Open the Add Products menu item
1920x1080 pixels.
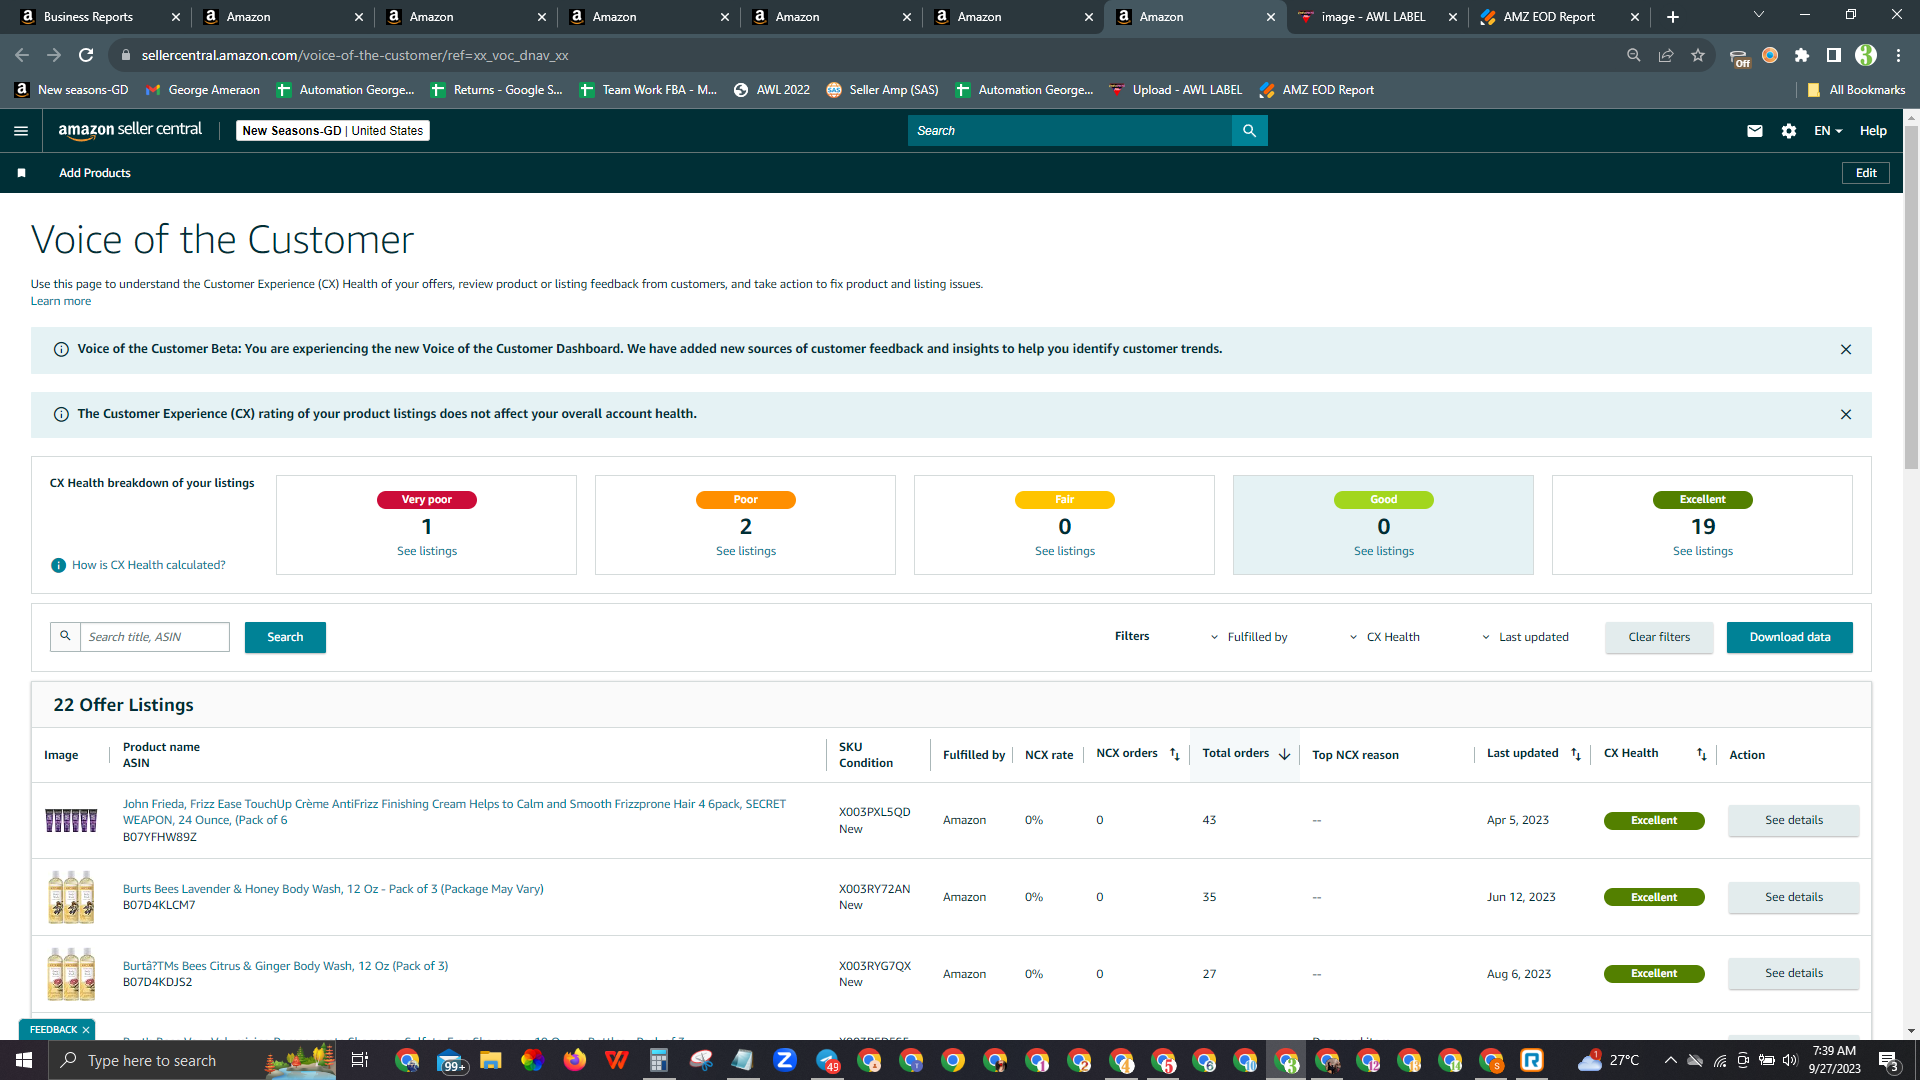95,173
